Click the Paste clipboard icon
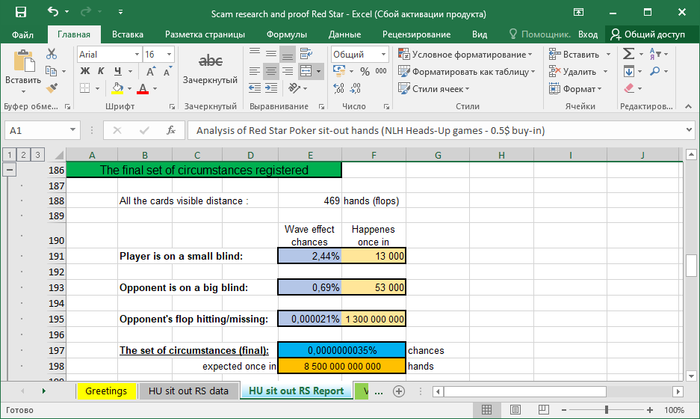 click(23, 62)
